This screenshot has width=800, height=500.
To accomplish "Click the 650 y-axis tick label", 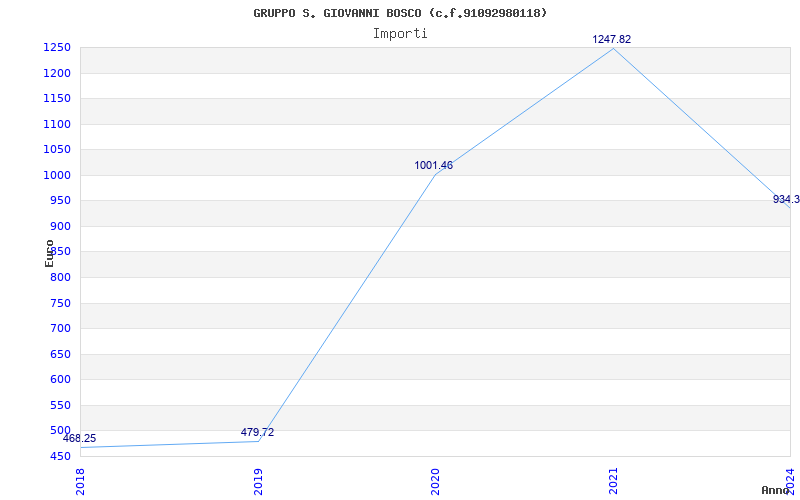I will pyautogui.click(x=60, y=354).
